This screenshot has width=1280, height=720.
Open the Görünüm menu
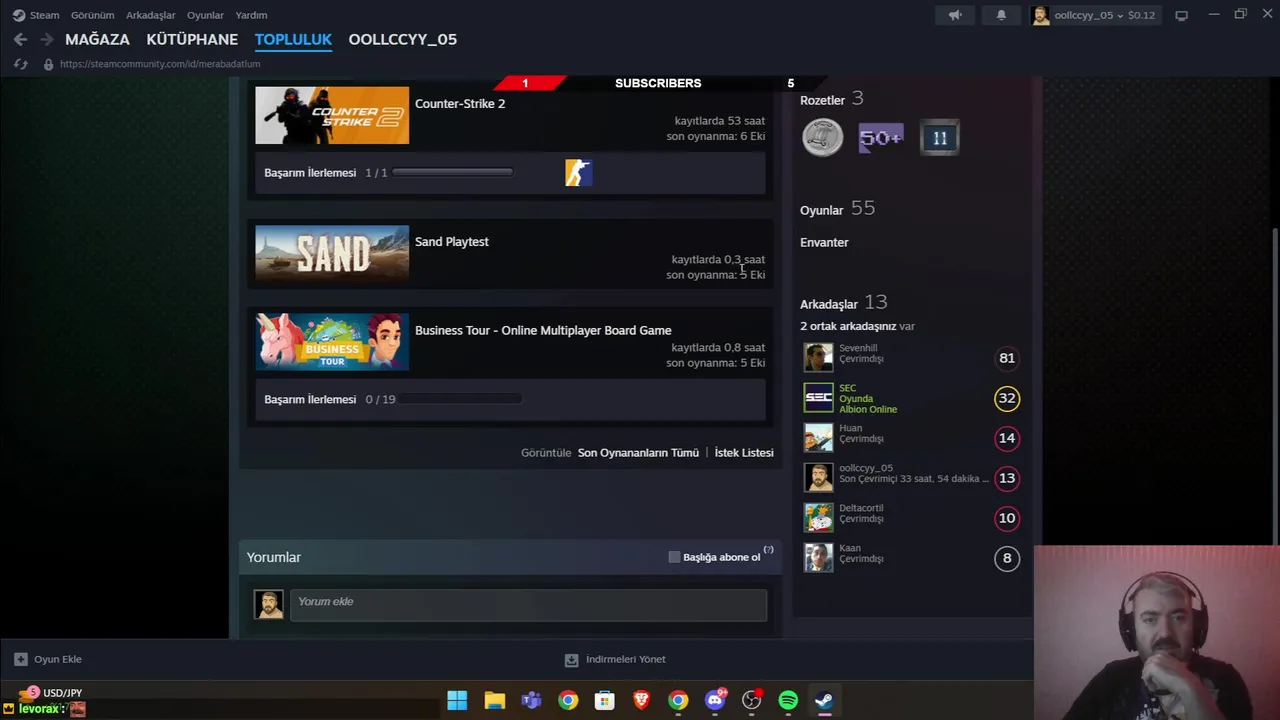92,15
